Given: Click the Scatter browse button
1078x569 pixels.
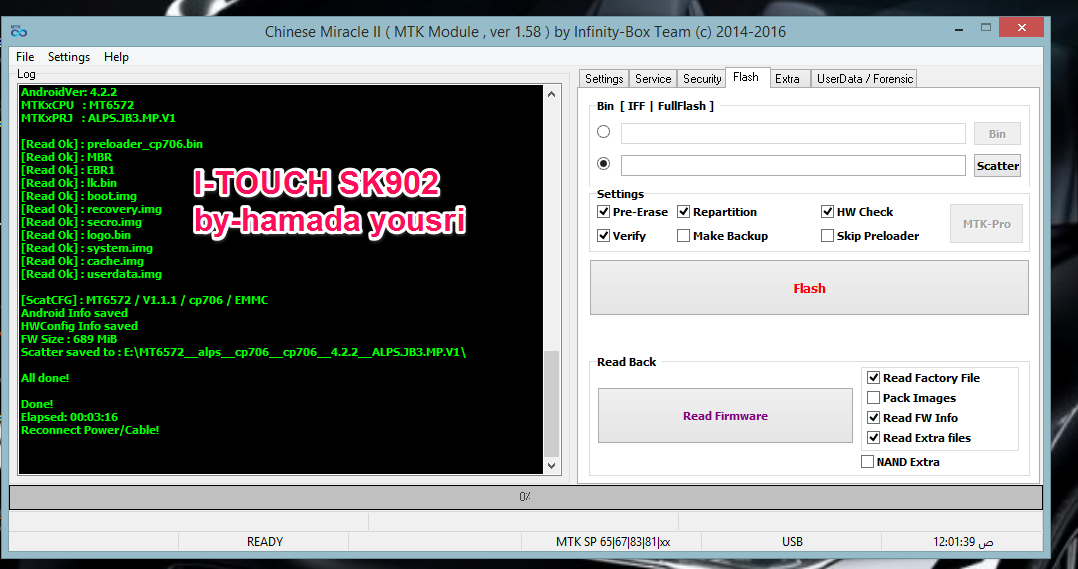Looking at the screenshot, I should 997,166.
